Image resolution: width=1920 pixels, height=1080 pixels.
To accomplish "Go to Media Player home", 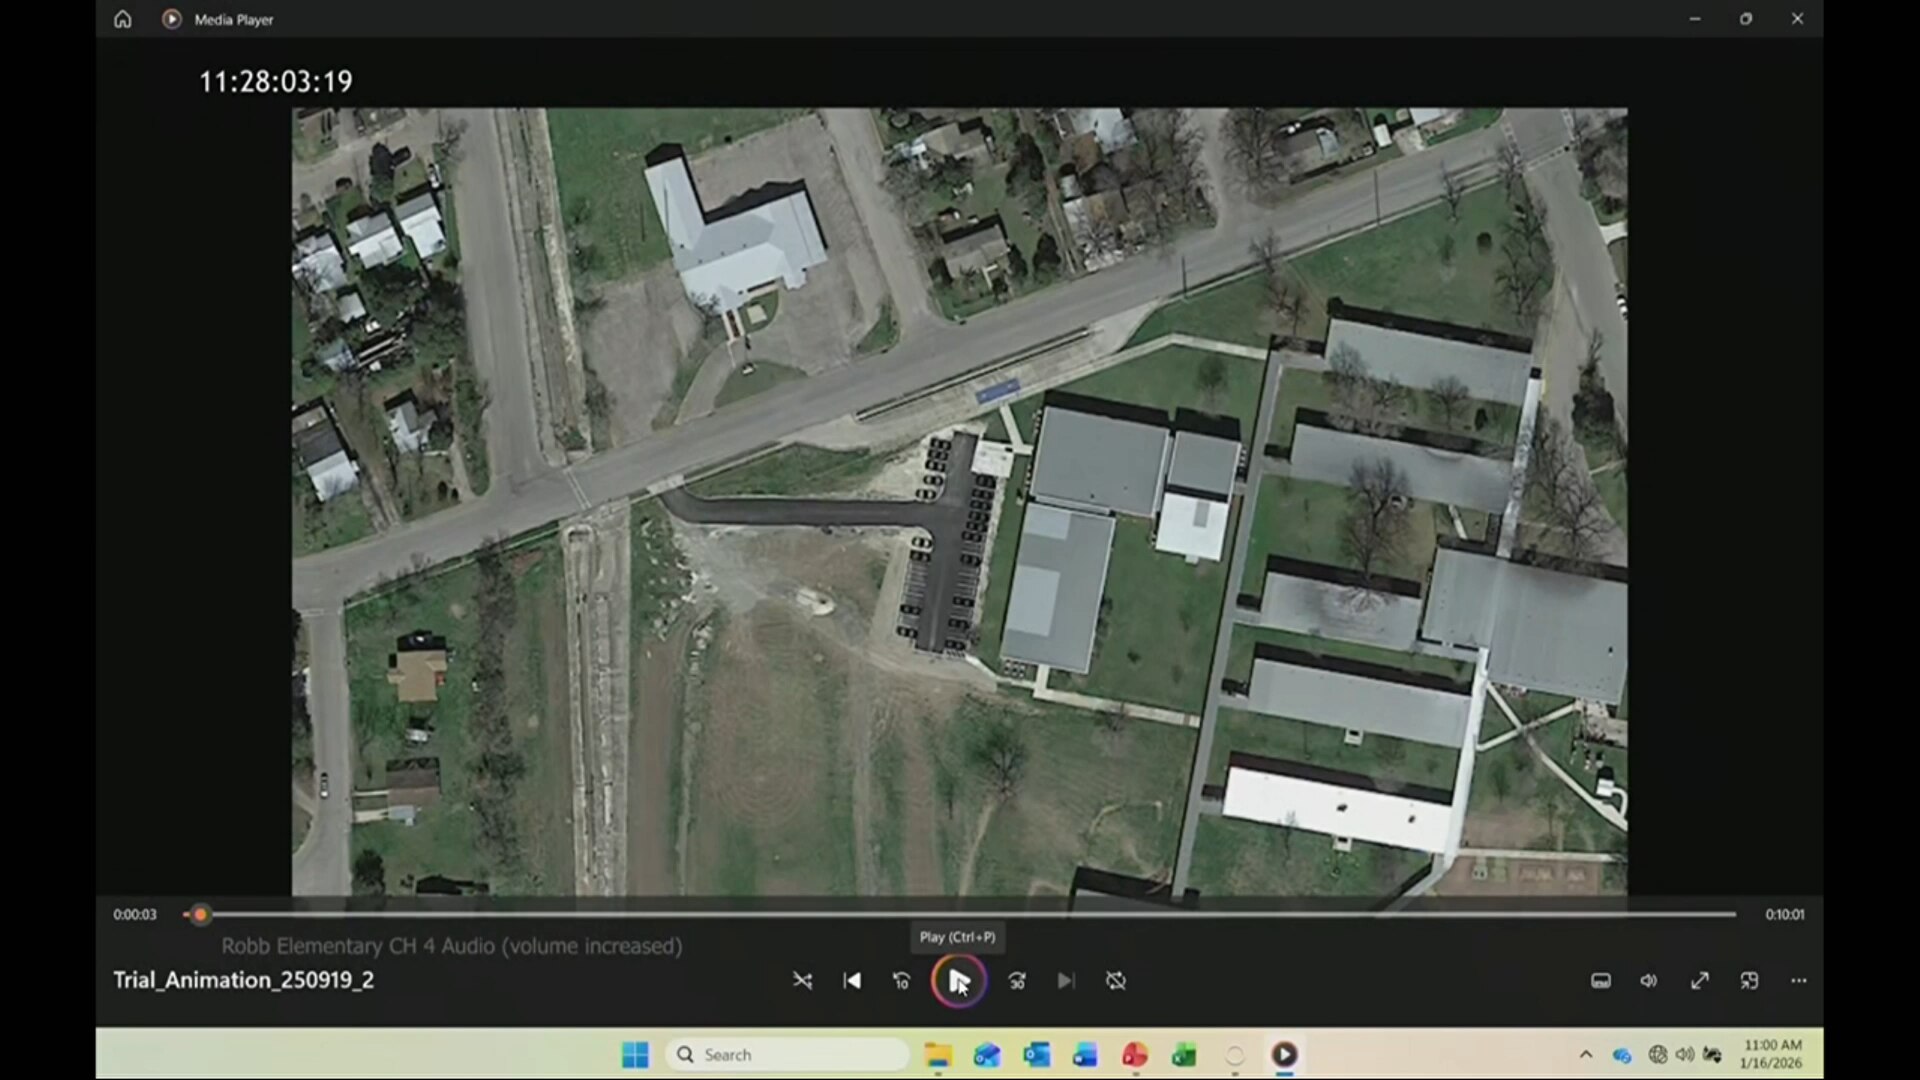I will tap(122, 19).
